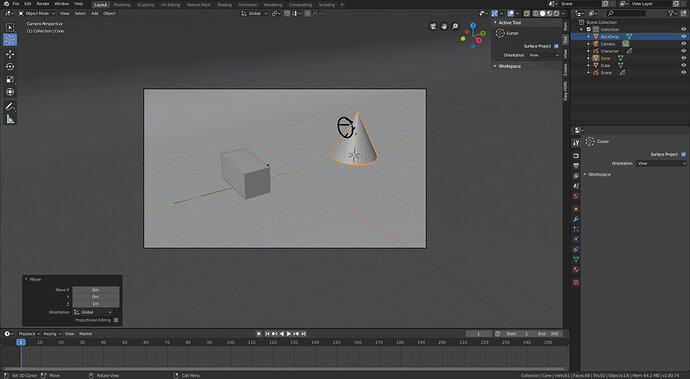Open the Object properties tab

click(576, 209)
